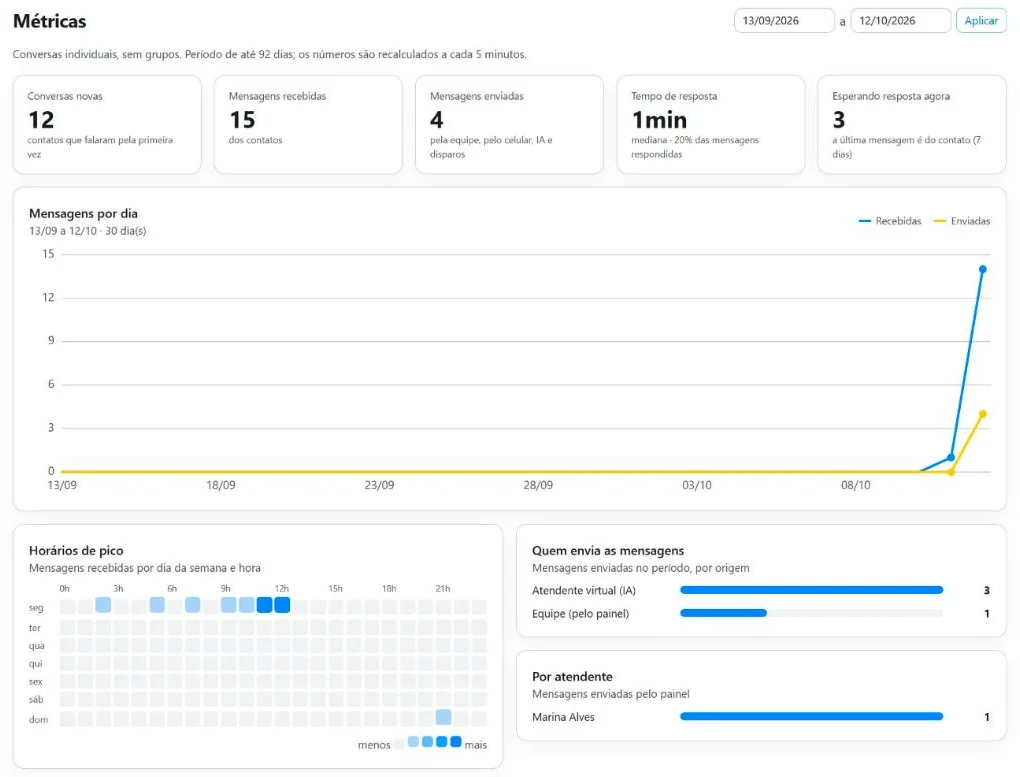The width and height of the screenshot is (1020, 777).
Task: Click the Aplicar button
Action: 981,21
